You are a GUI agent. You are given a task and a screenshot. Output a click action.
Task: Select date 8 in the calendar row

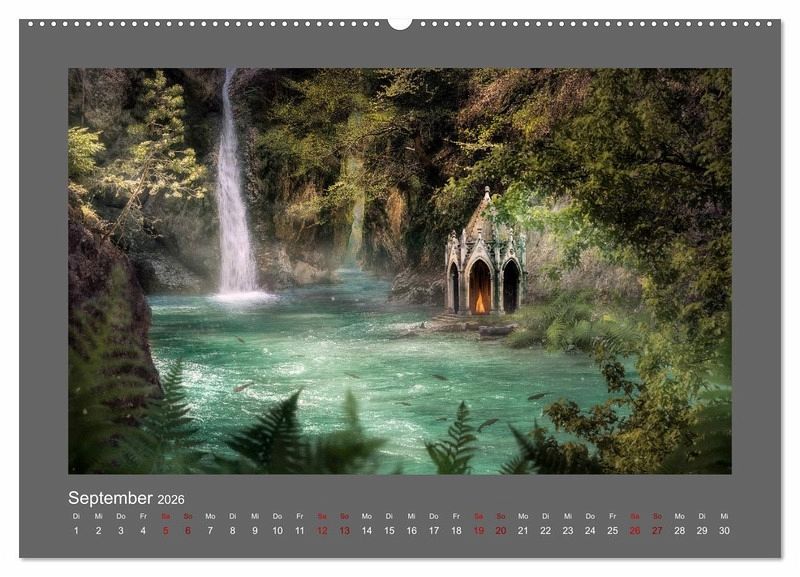click(233, 531)
